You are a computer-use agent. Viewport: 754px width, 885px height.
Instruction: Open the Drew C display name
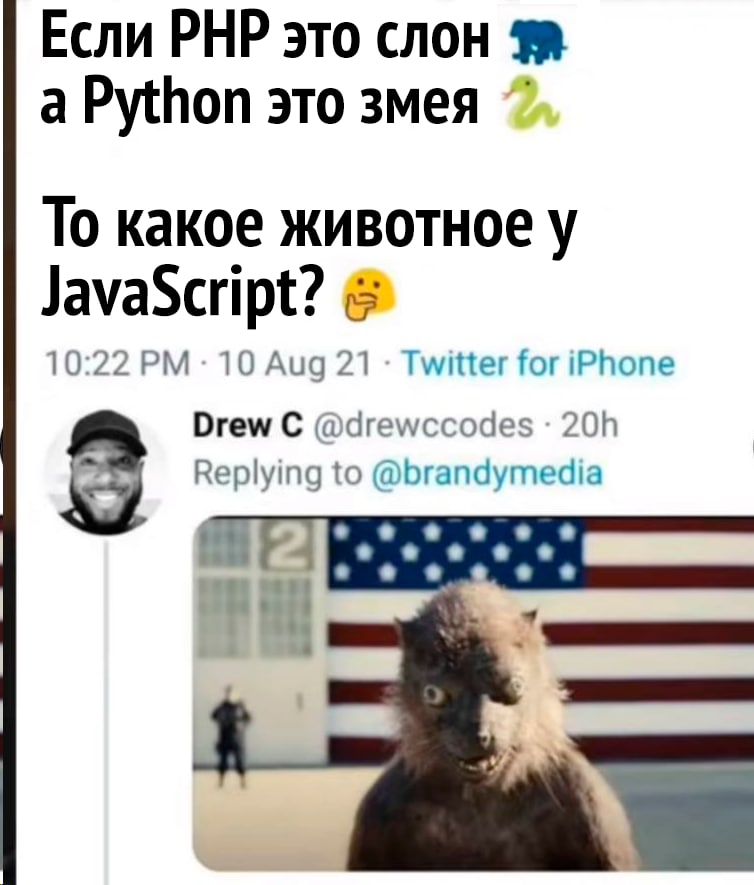click(x=248, y=426)
